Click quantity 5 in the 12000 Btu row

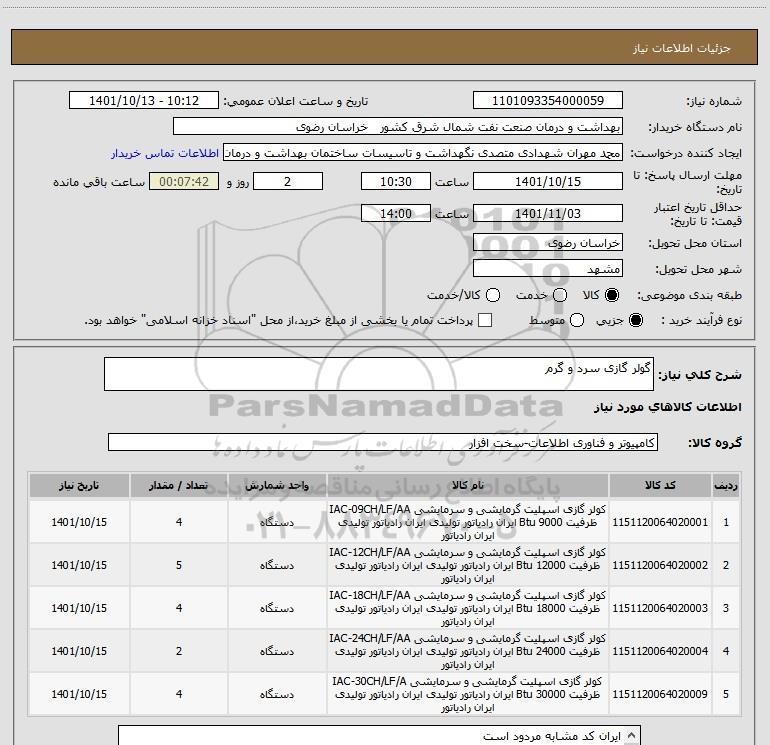[179, 565]
